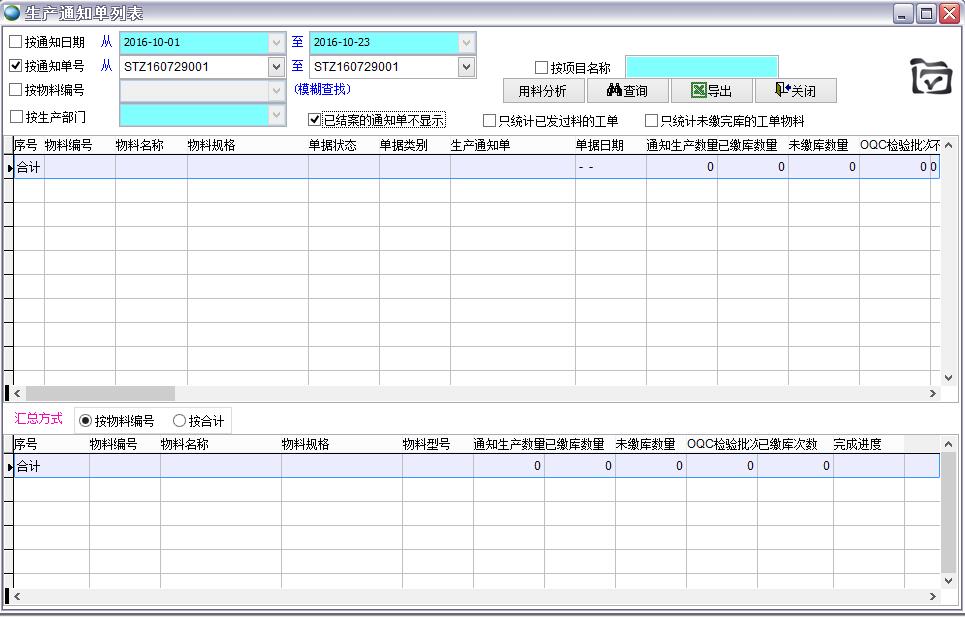This screenshot has height=617, width=965.
Task: Uncheck the 按通知单号 checkbox
Action: [x=16, y=66]
